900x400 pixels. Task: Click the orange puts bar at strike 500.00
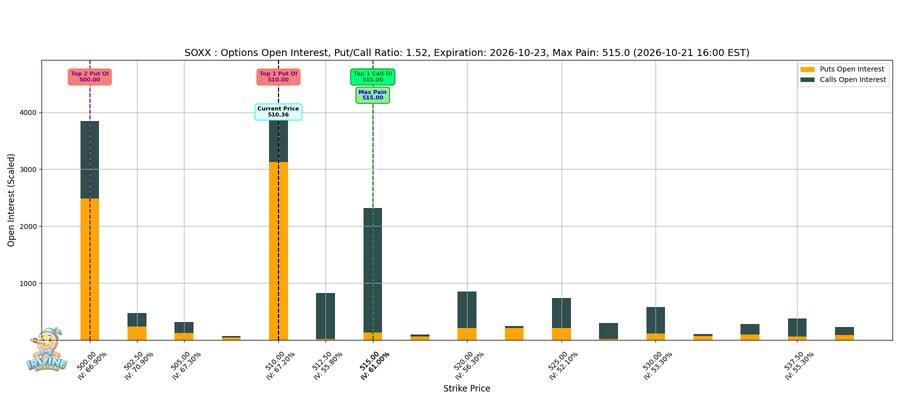(x=90, y=269)
